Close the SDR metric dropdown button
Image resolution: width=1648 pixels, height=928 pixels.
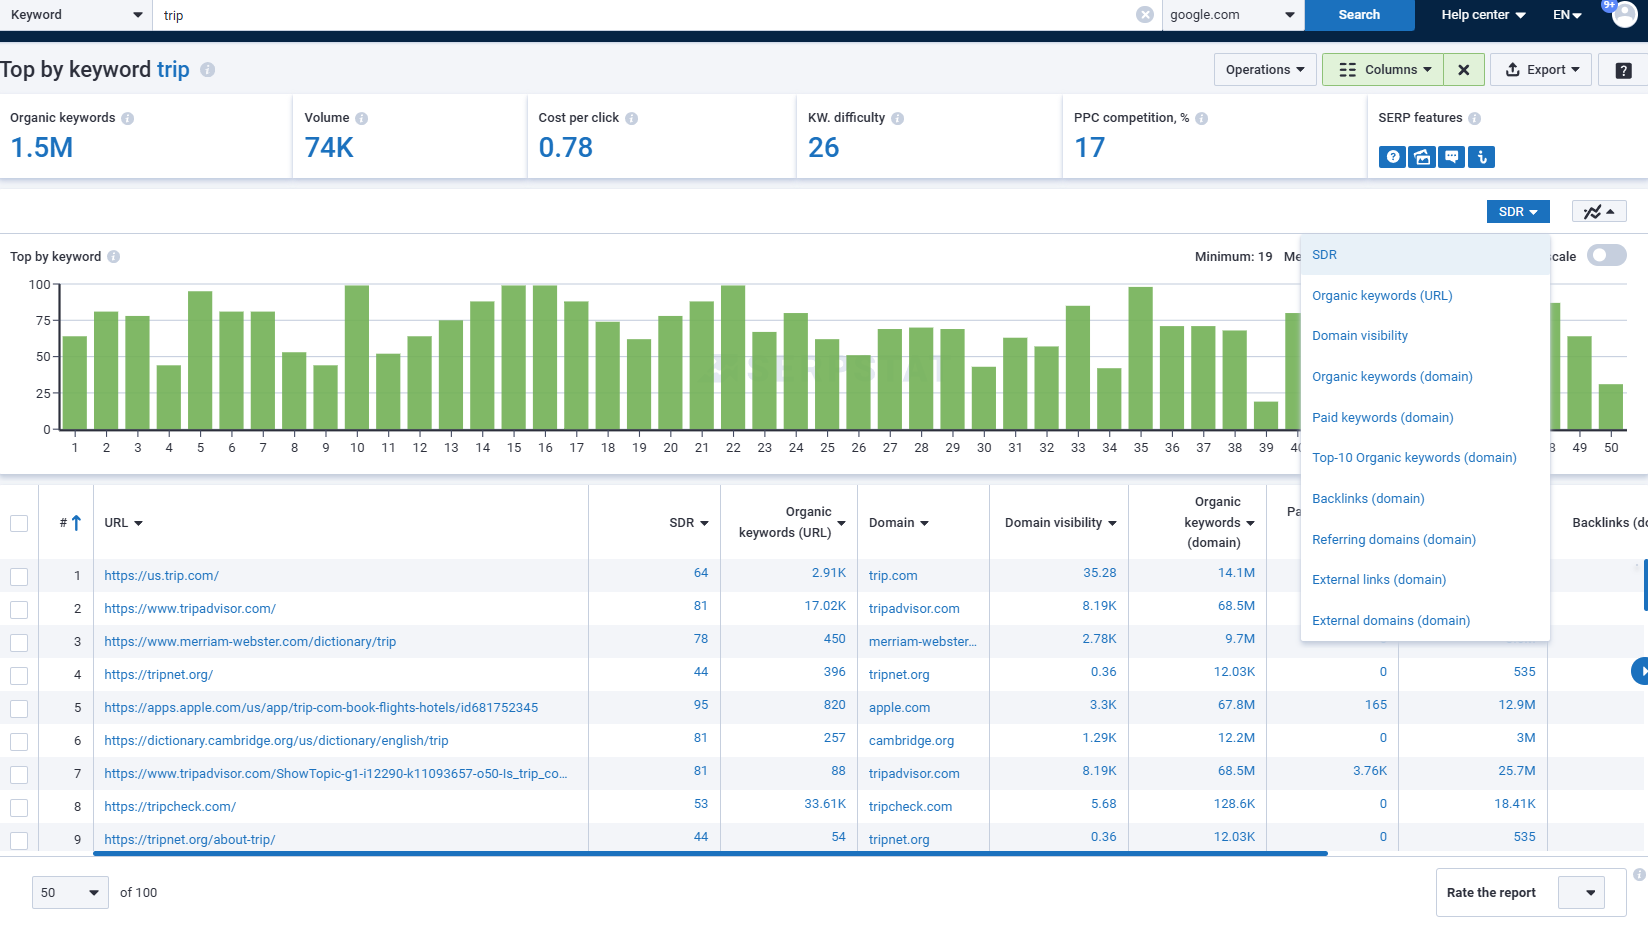[1518, 212]
